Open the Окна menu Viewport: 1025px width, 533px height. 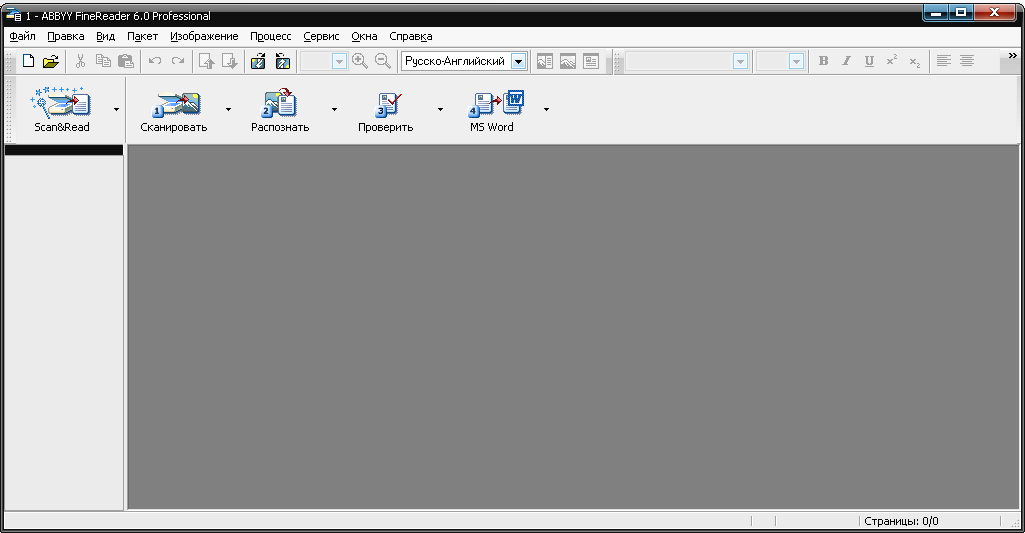364,37
